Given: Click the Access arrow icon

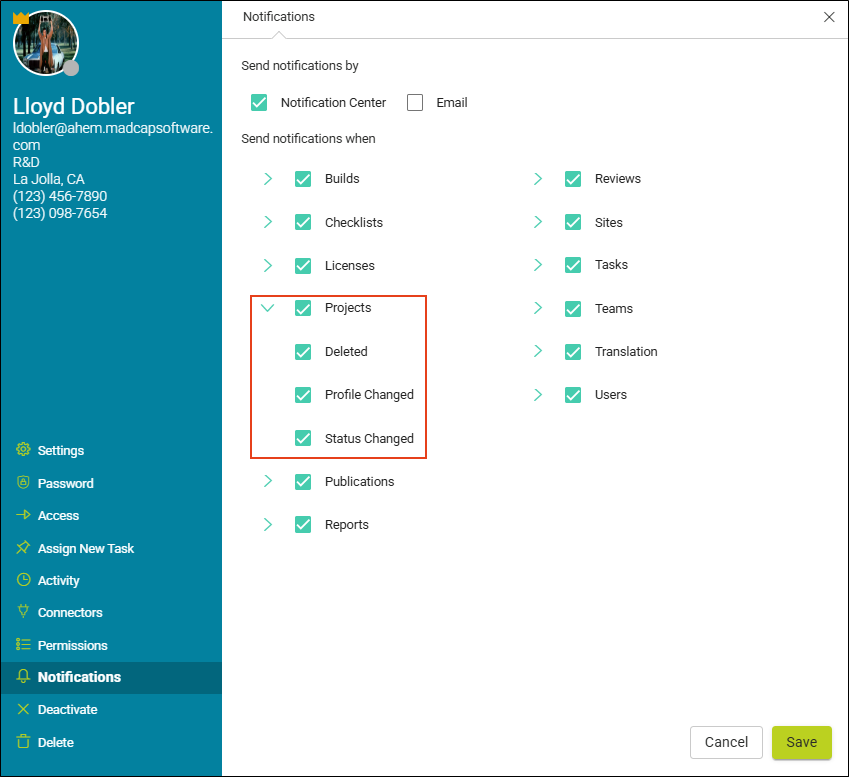Looking at the screenshot, I should 23,515.
